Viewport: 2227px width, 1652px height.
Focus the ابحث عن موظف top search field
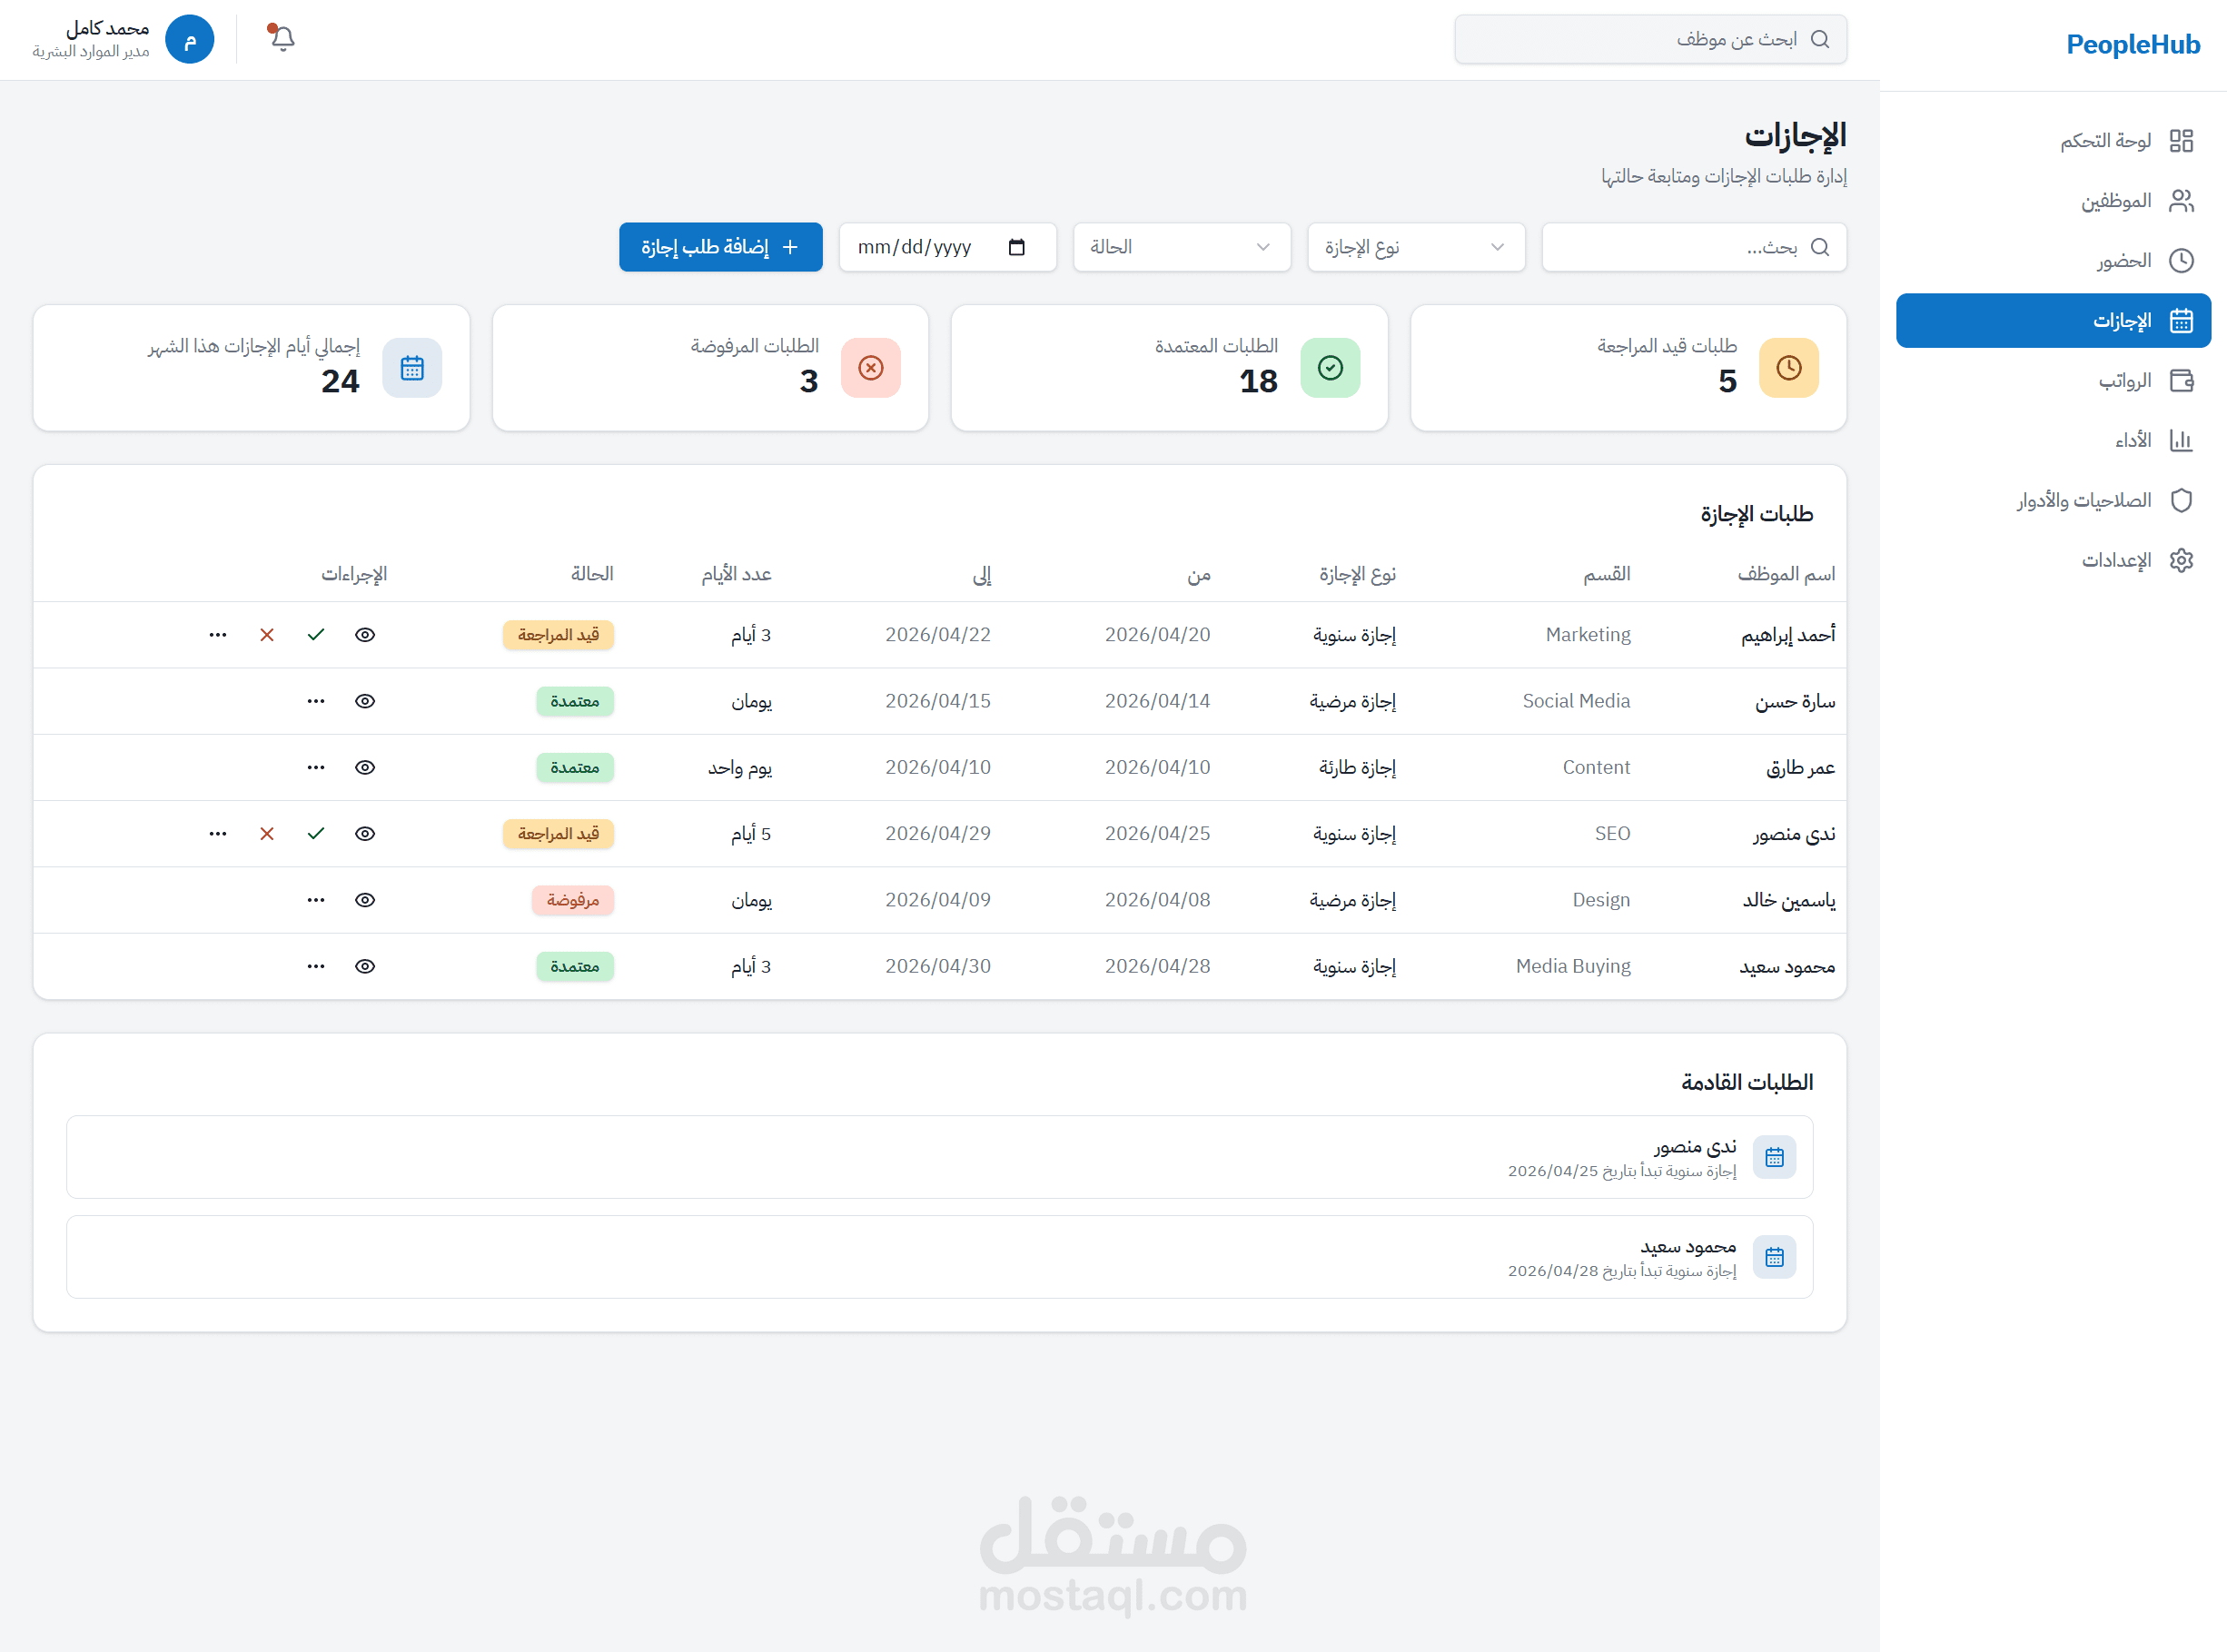1649,40
